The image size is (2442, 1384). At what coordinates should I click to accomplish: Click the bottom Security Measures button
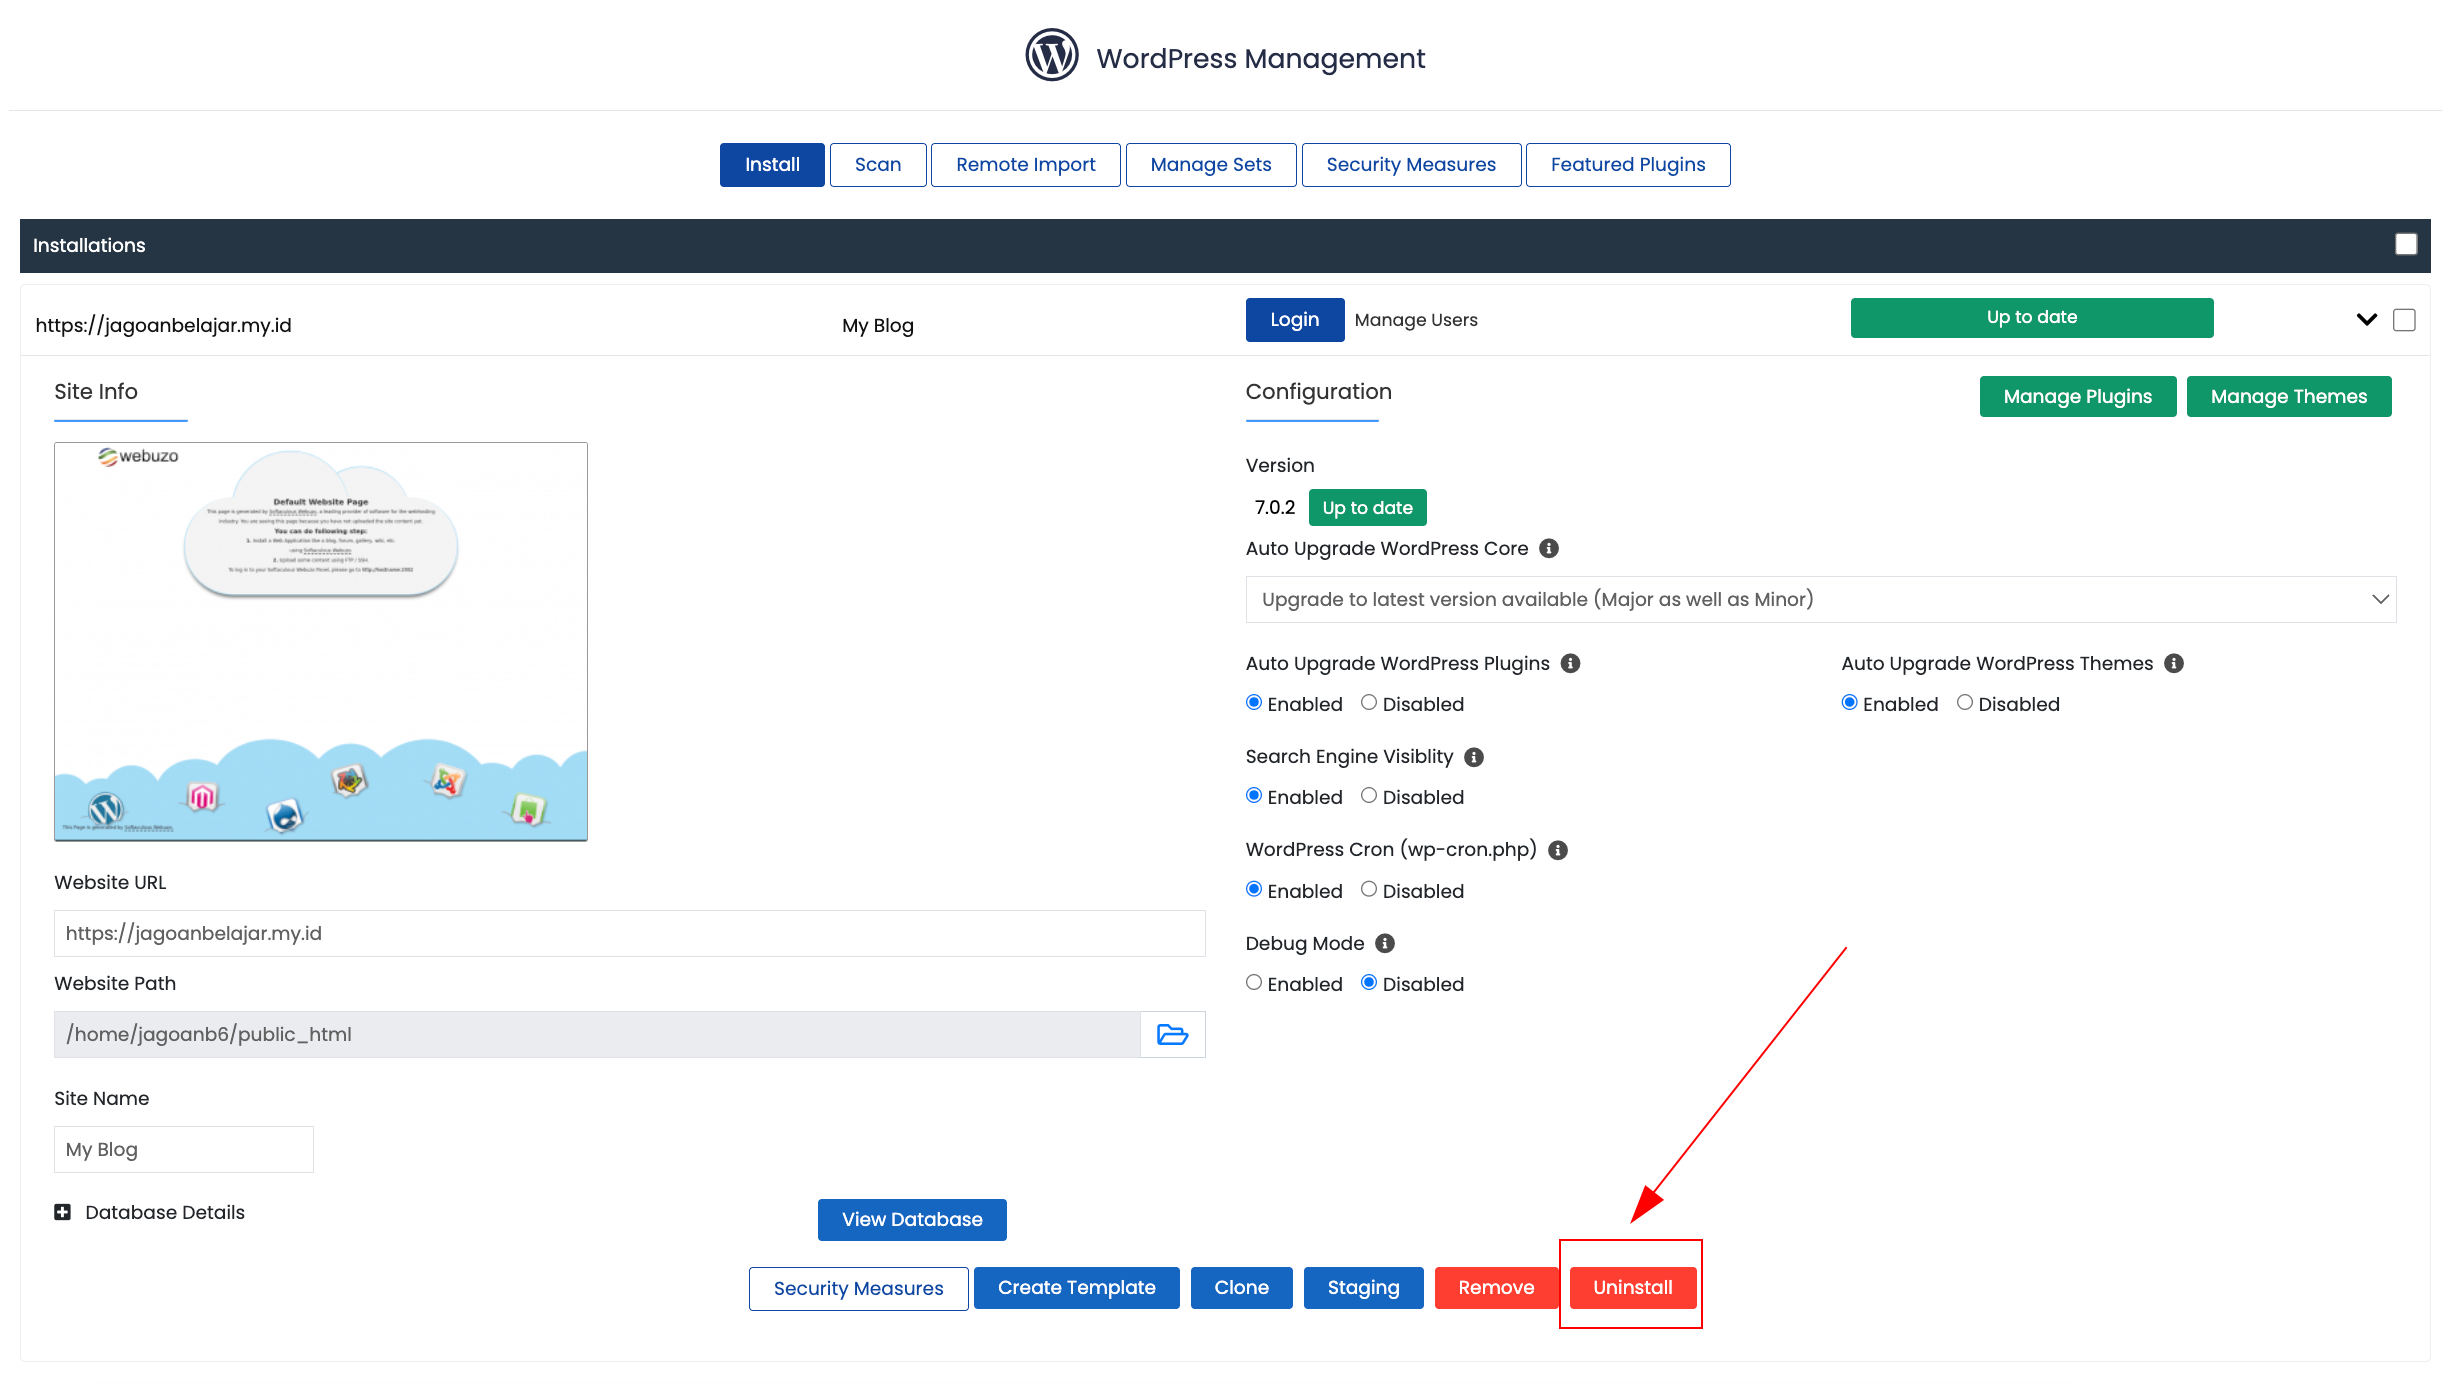pos(858,1289)
